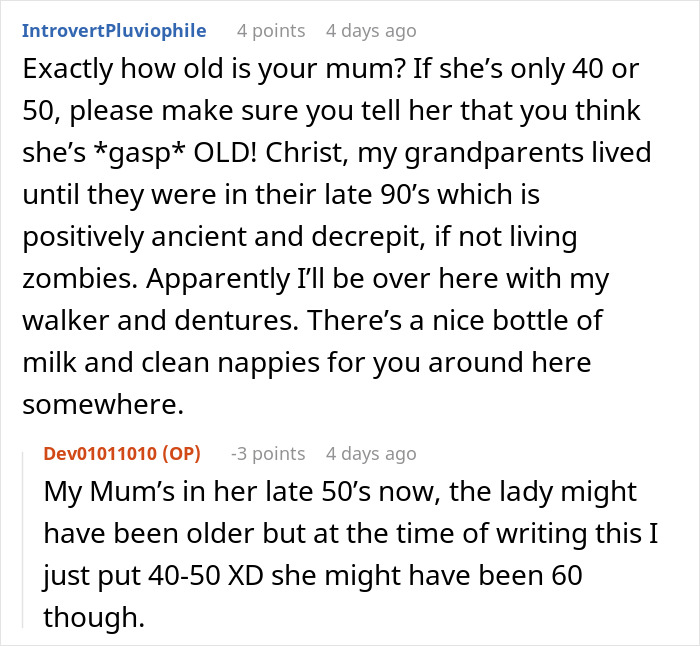The height and width of the screenshot is (646, 700).
Task: Open the top comment's 4 days ago permalink
Action: point(371,31)
